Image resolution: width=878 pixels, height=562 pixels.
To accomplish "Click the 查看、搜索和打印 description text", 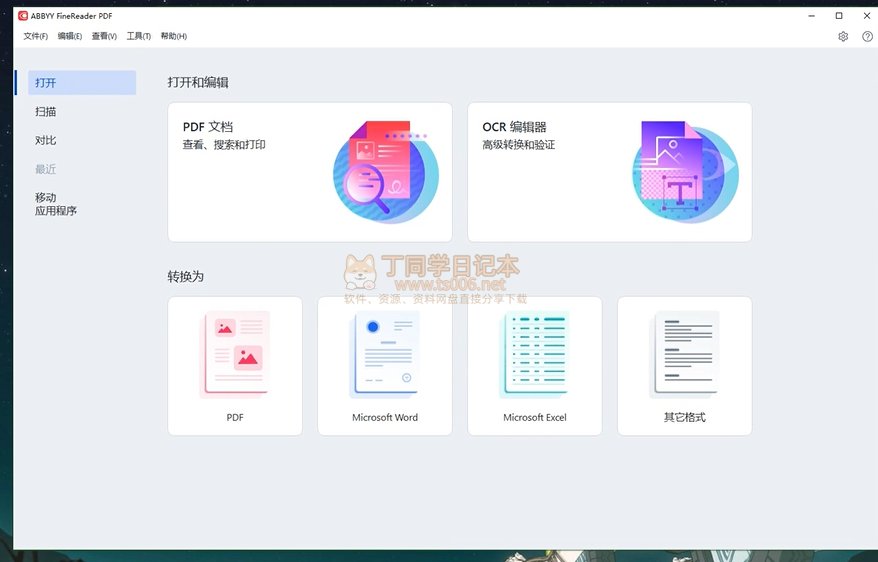I will pyautogui.click(x=224, y=145).
